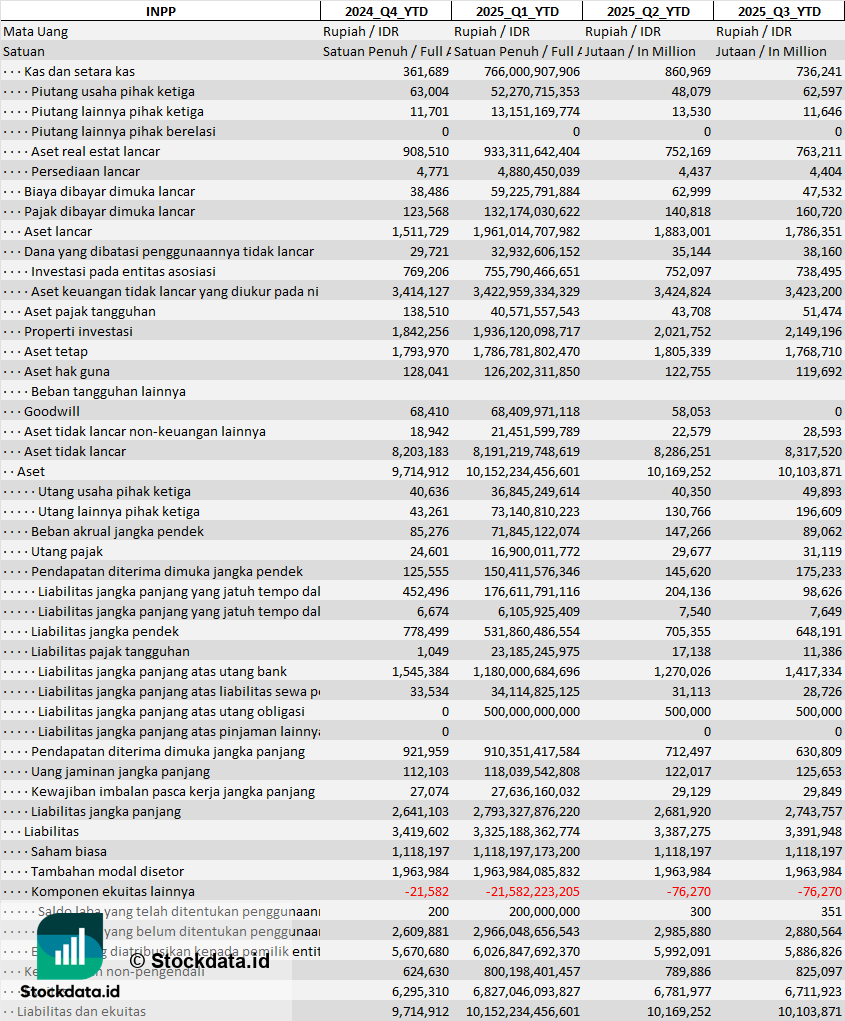Select the 2025_Q2_YTD column header
845x1021 pixels.
648,11
